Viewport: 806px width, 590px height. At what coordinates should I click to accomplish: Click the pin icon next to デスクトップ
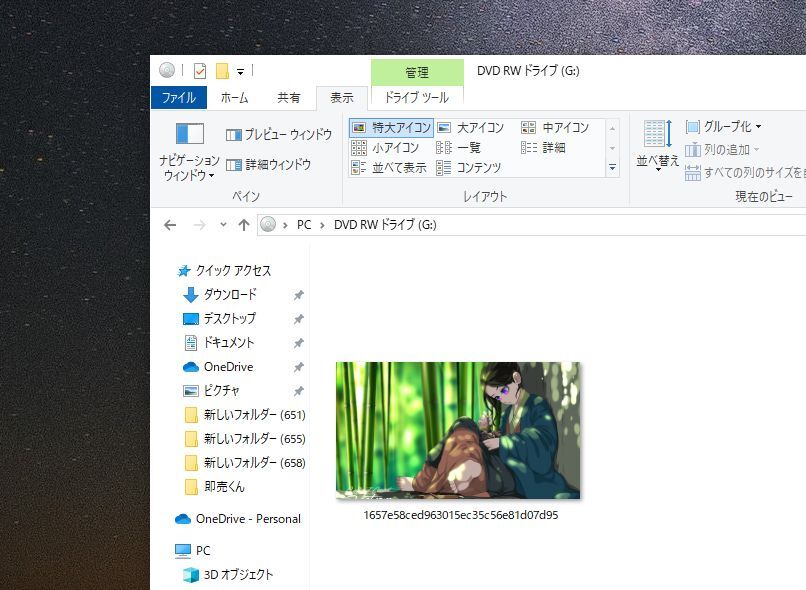(298, 319)
